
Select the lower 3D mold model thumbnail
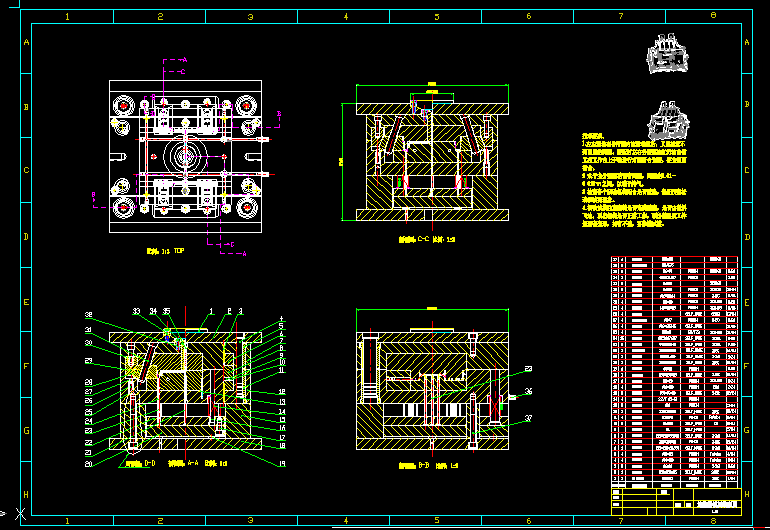[x=668, y=121]
